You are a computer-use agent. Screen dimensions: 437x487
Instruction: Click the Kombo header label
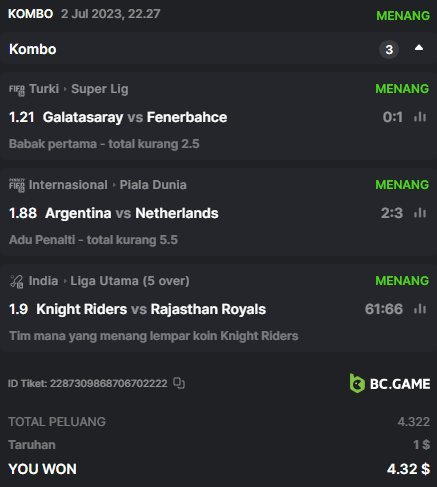[x=33, y=49]
